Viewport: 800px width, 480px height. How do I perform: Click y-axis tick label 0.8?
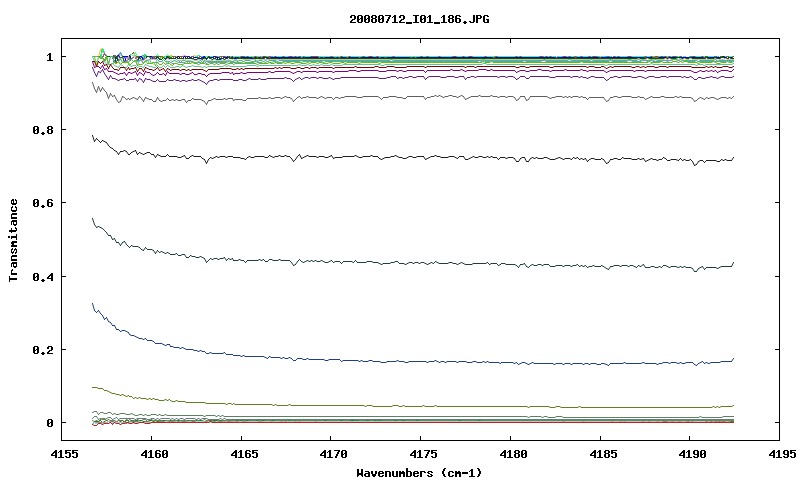tap(43, 130)
